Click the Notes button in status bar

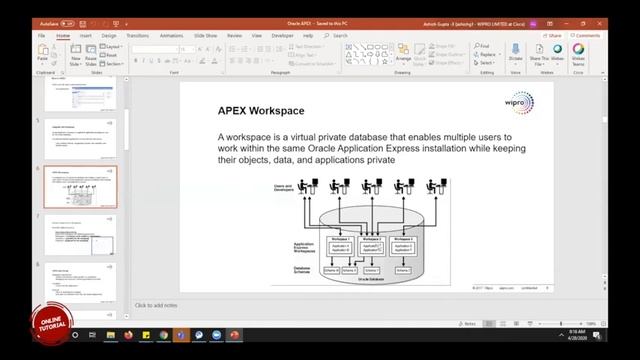pos(467,324)
